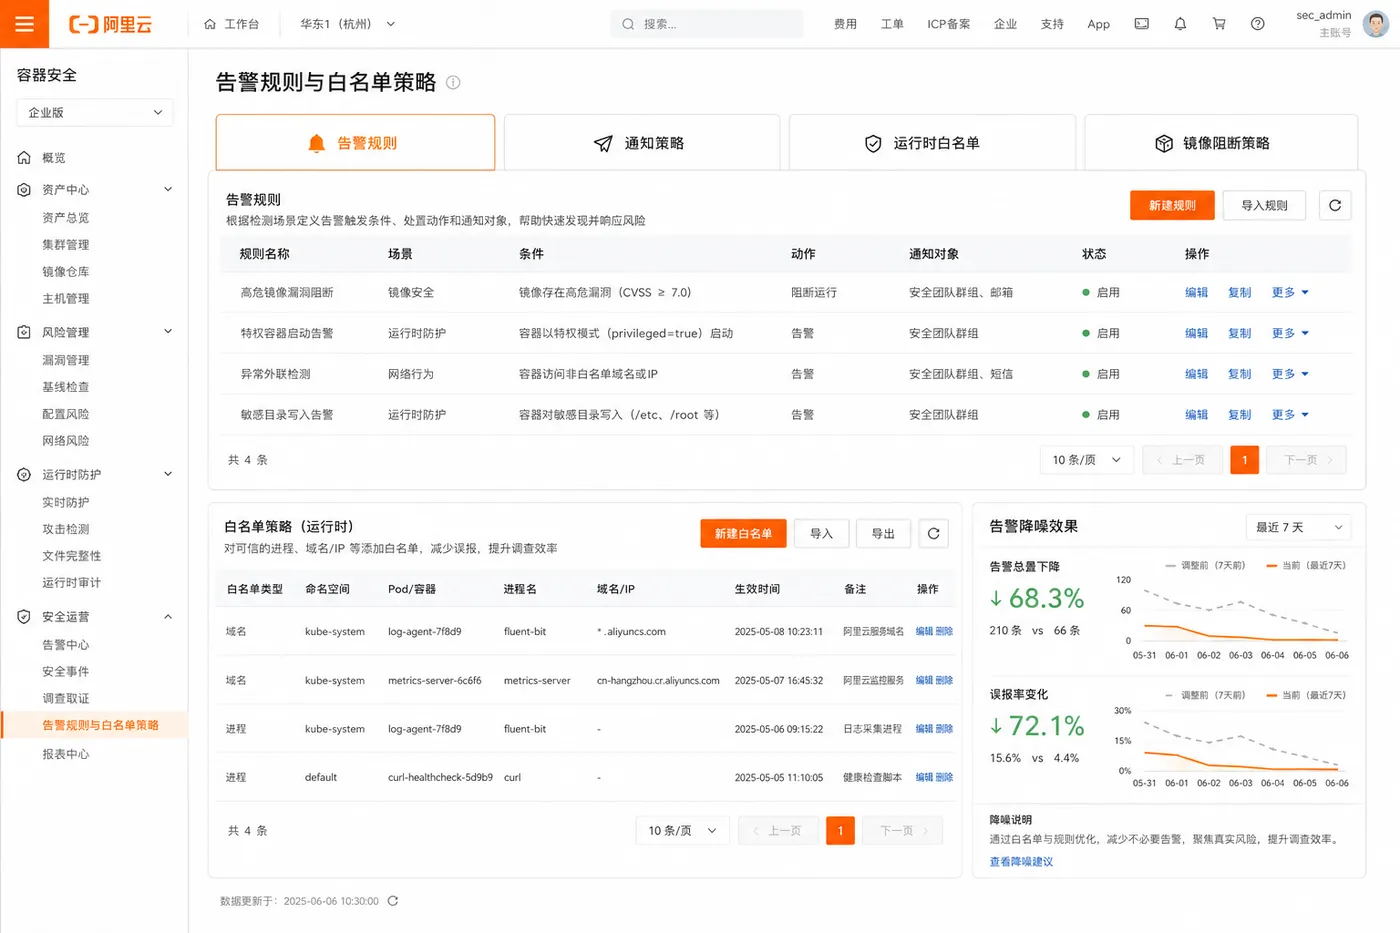Open the shopping cart icon
Viewport: 1400px width, 933px height.
coord(1219,24)
